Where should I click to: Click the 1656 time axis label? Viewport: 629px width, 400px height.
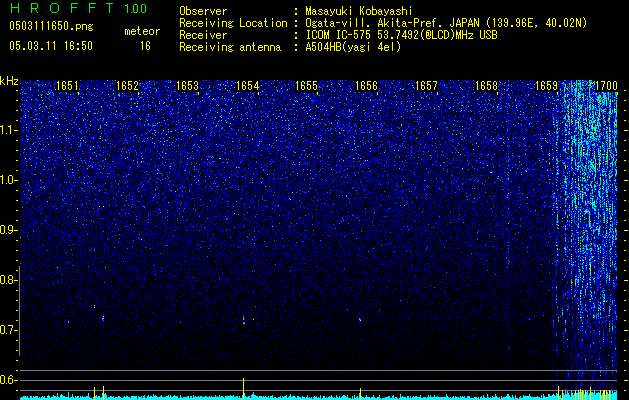point(367,86)
